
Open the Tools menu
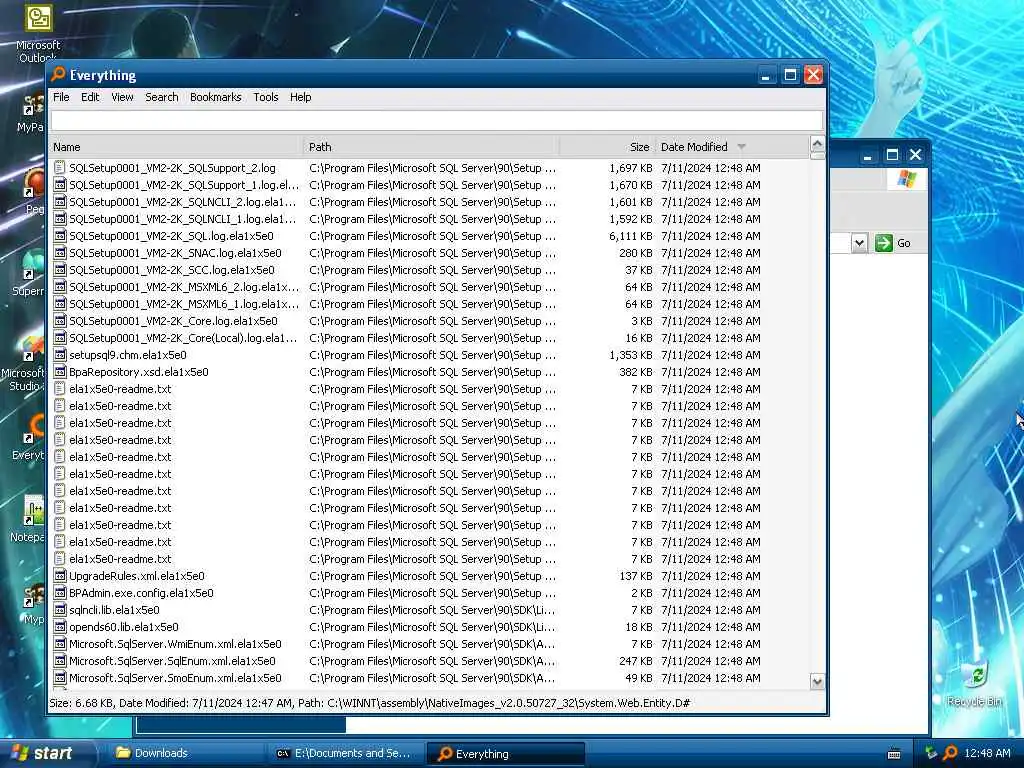click(266, 97)
